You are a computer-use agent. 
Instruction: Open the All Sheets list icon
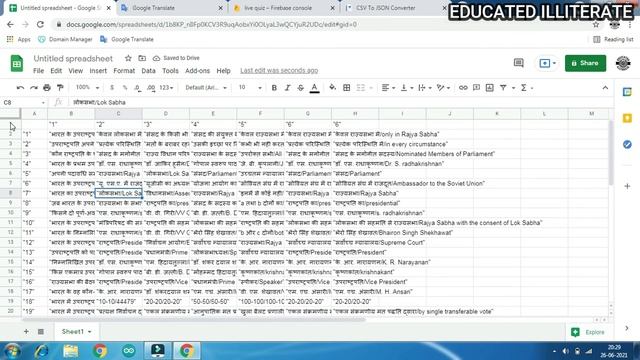point(41,331)
